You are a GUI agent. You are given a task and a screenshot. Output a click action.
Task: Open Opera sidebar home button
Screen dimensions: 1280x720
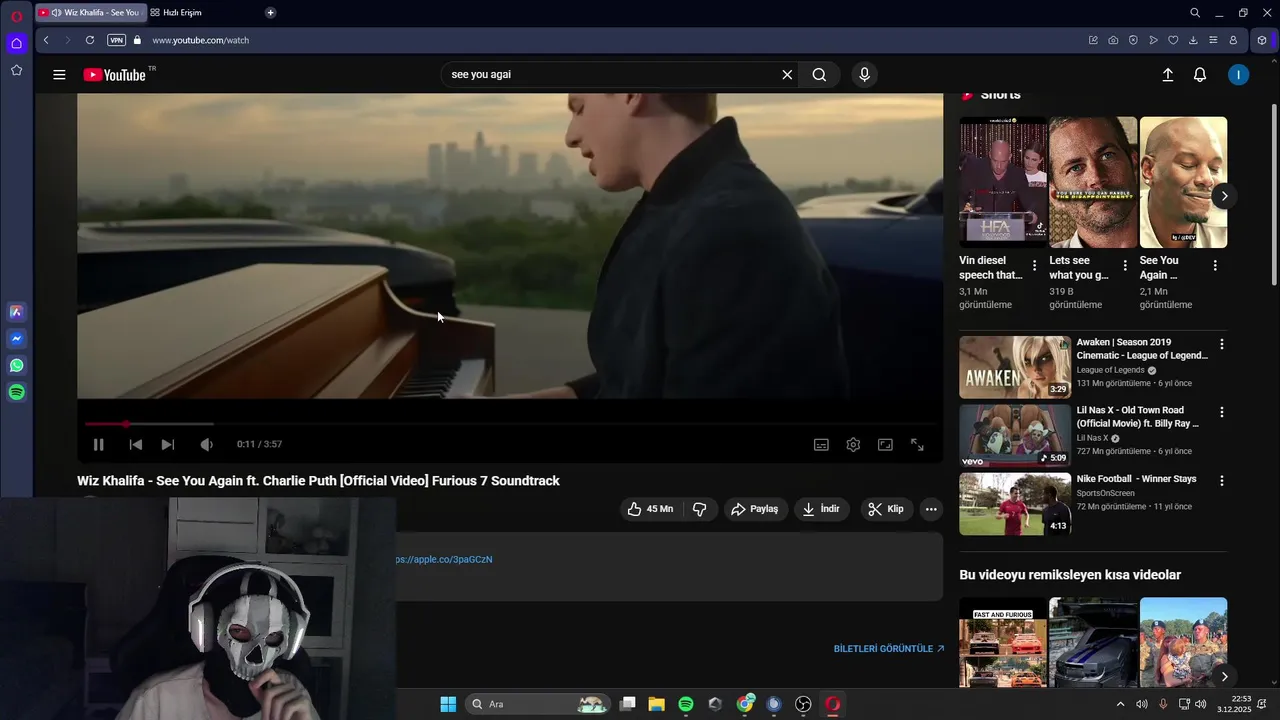(x=16, y=43)
